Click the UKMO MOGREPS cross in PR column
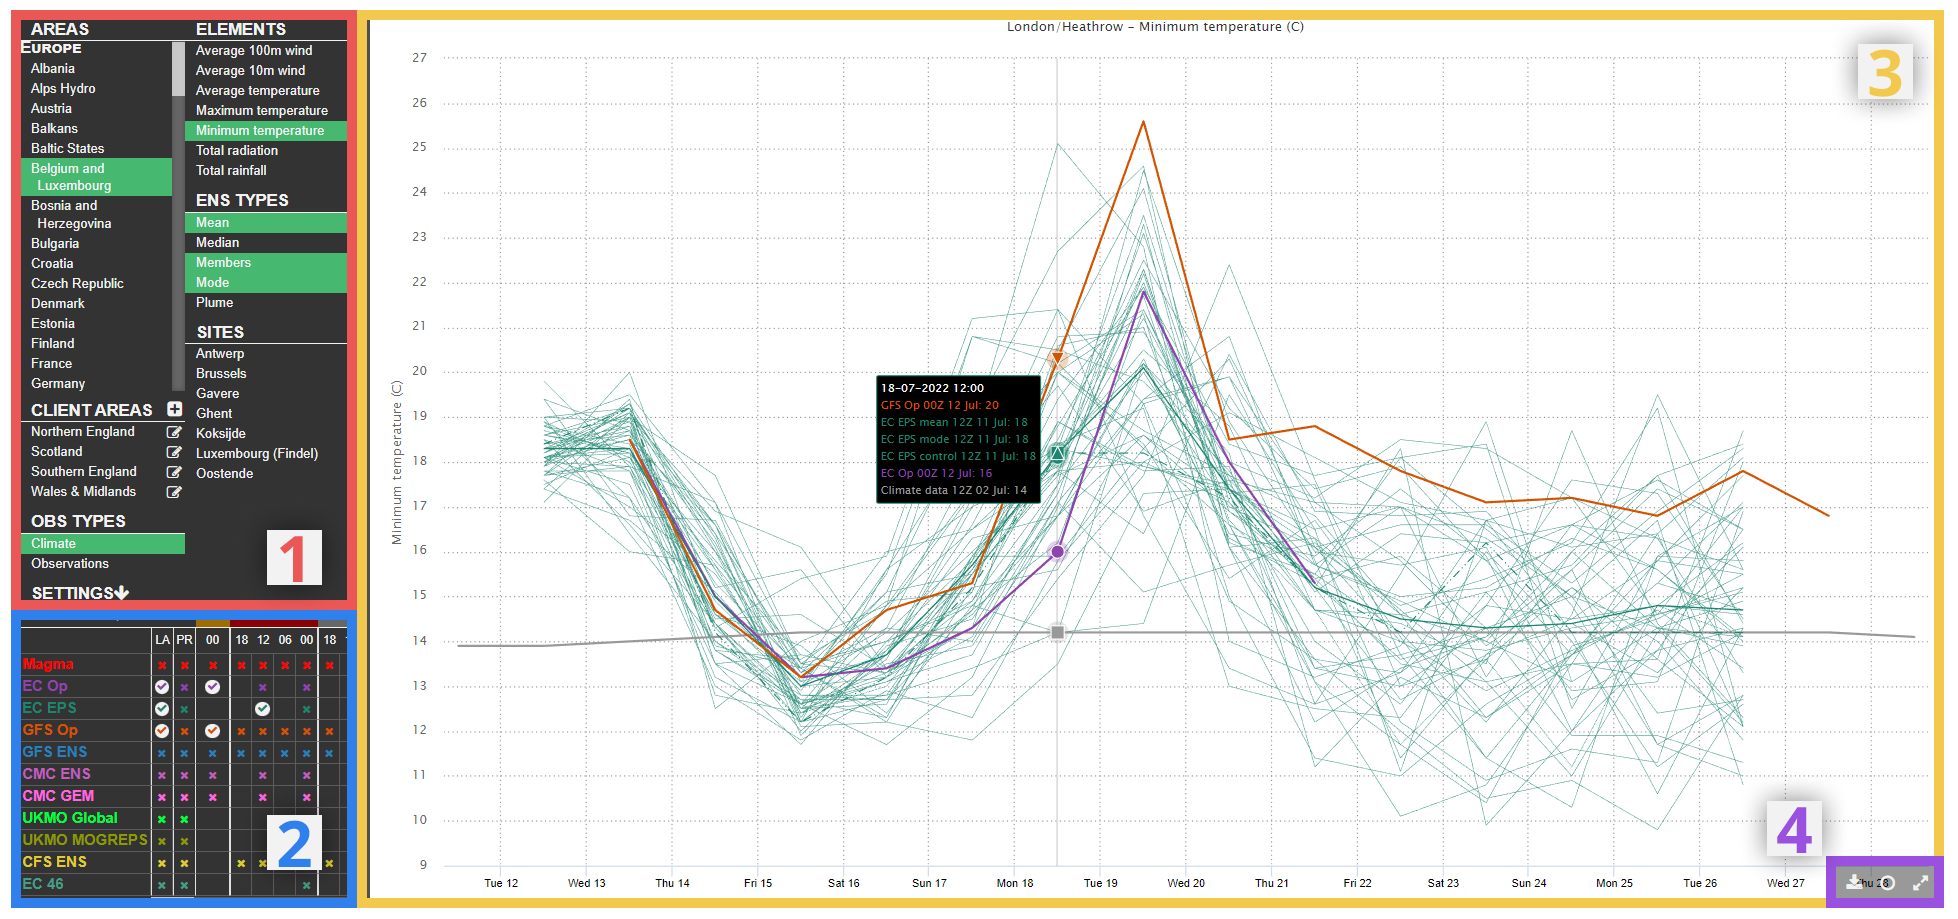This screenshot has height=919, width=1958. point(184,841)
